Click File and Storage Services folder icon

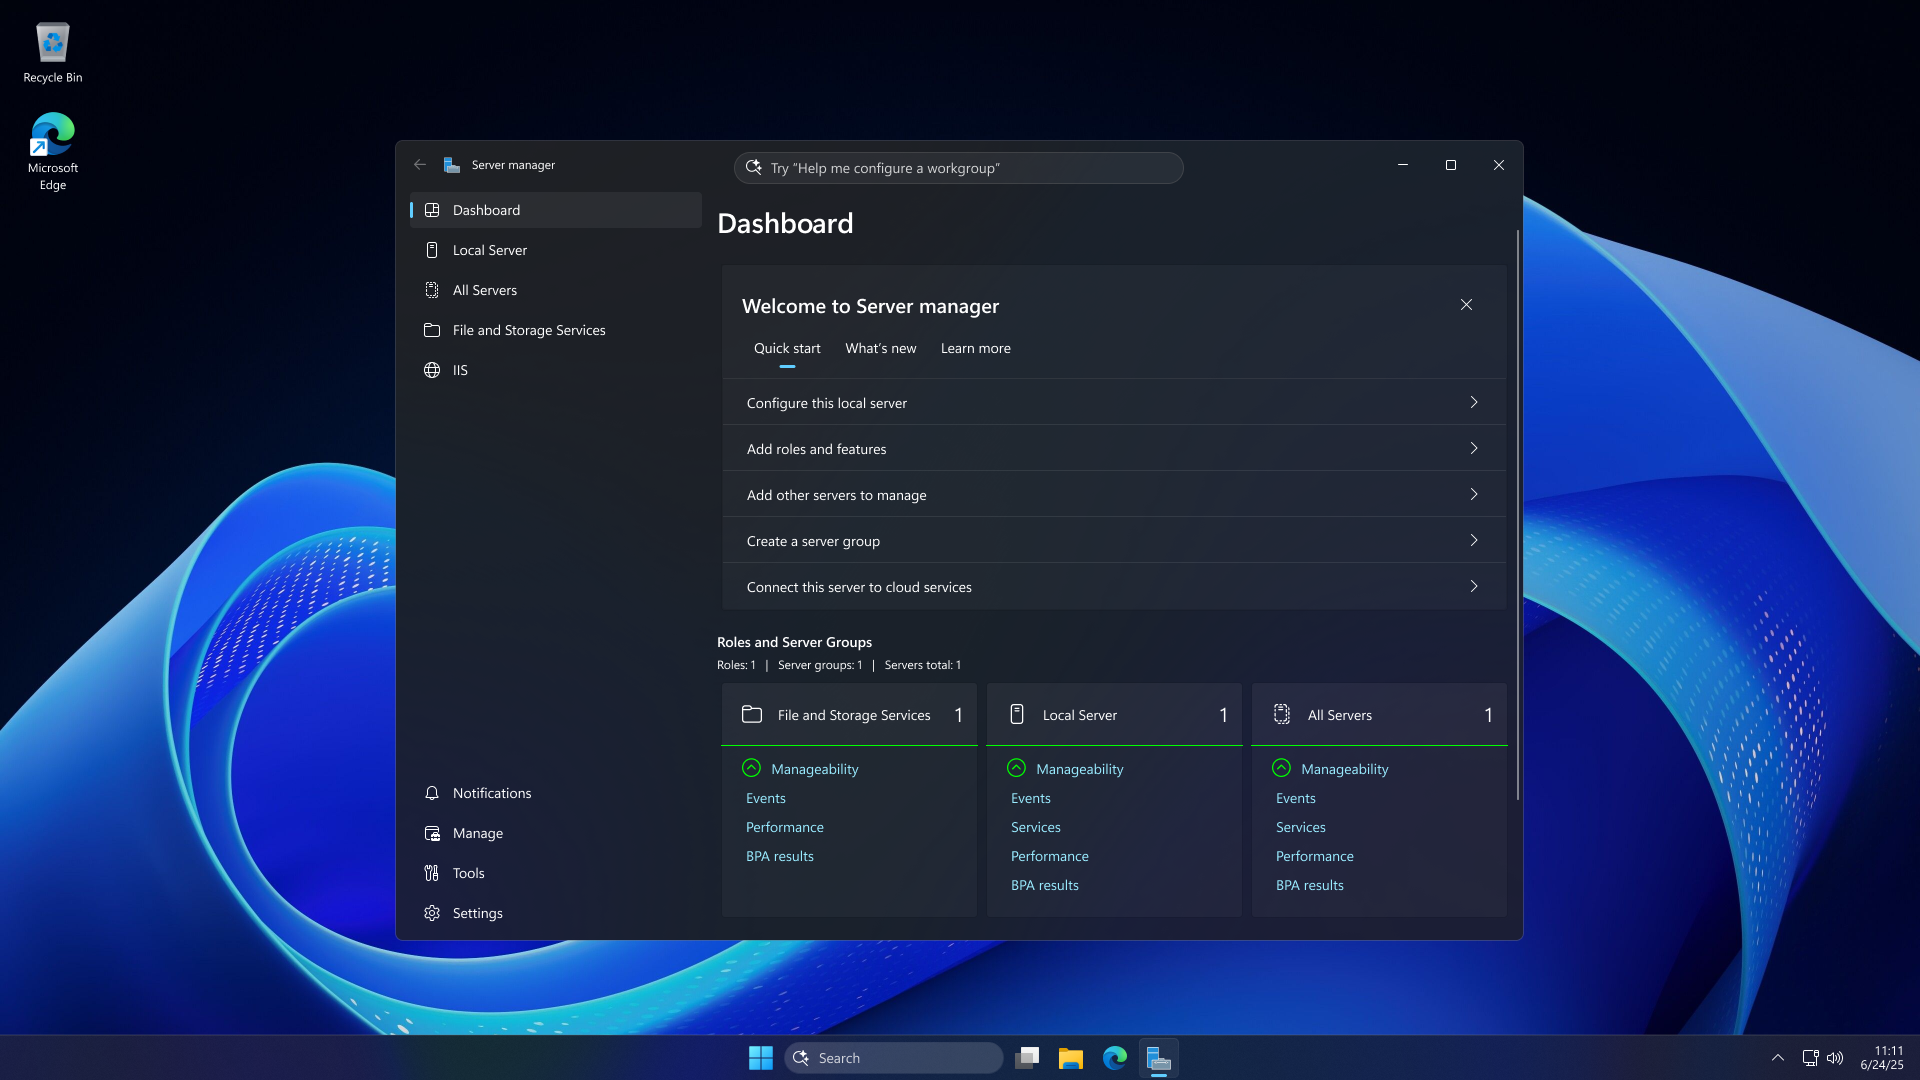[432, 330]
